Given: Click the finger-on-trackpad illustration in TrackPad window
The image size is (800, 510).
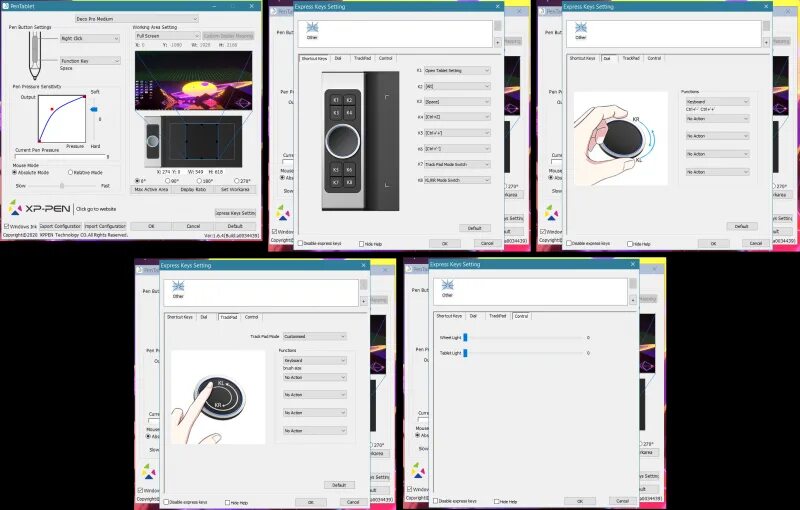Looking at the screenshot, I should pos(218,397).
